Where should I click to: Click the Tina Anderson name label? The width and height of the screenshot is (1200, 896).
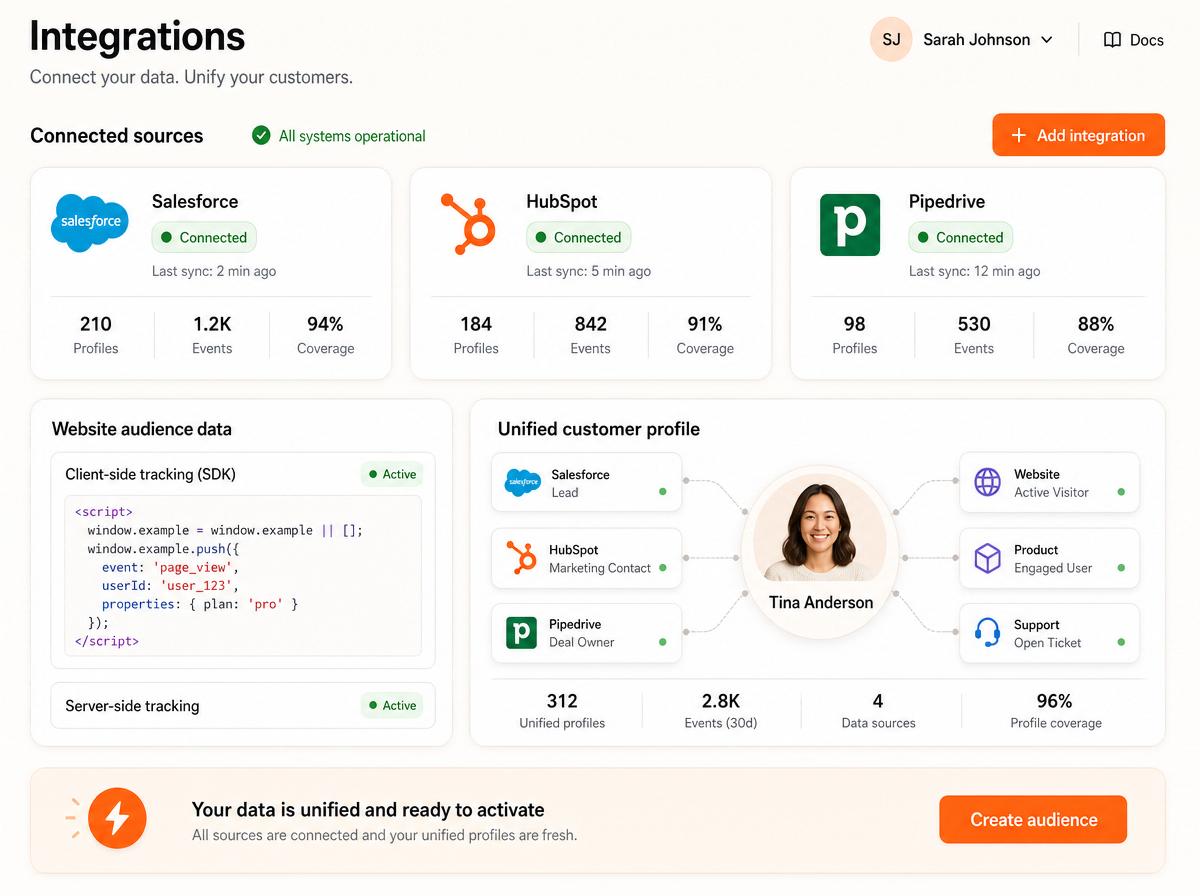pyautogui.click(x=821, y=603)
